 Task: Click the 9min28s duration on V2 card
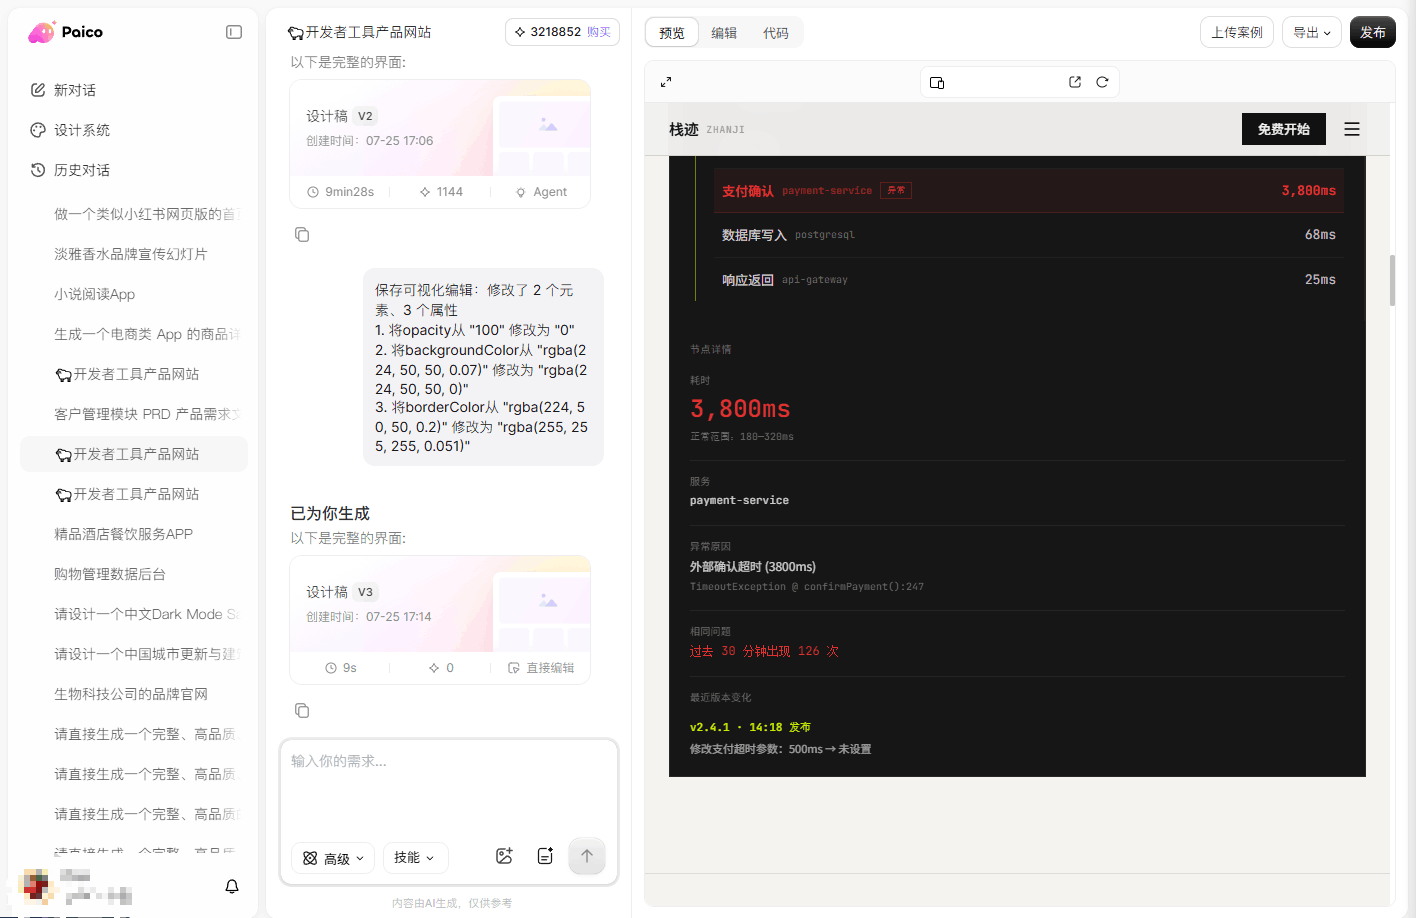coord(340,192)
